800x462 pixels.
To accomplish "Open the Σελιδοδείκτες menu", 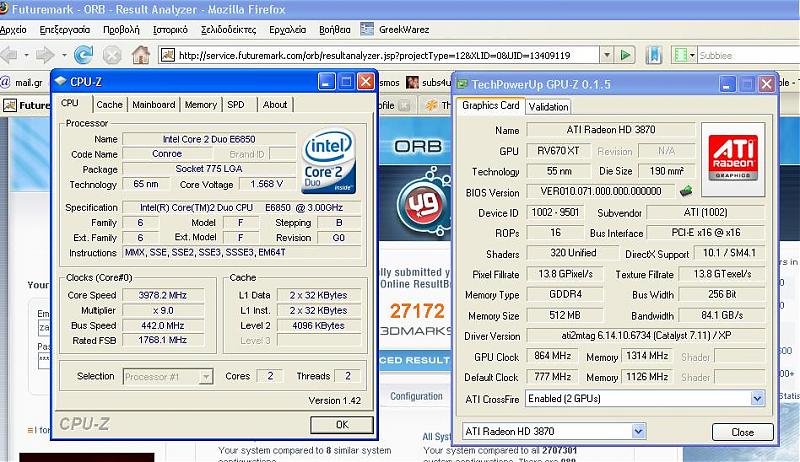I will point(229,30).
